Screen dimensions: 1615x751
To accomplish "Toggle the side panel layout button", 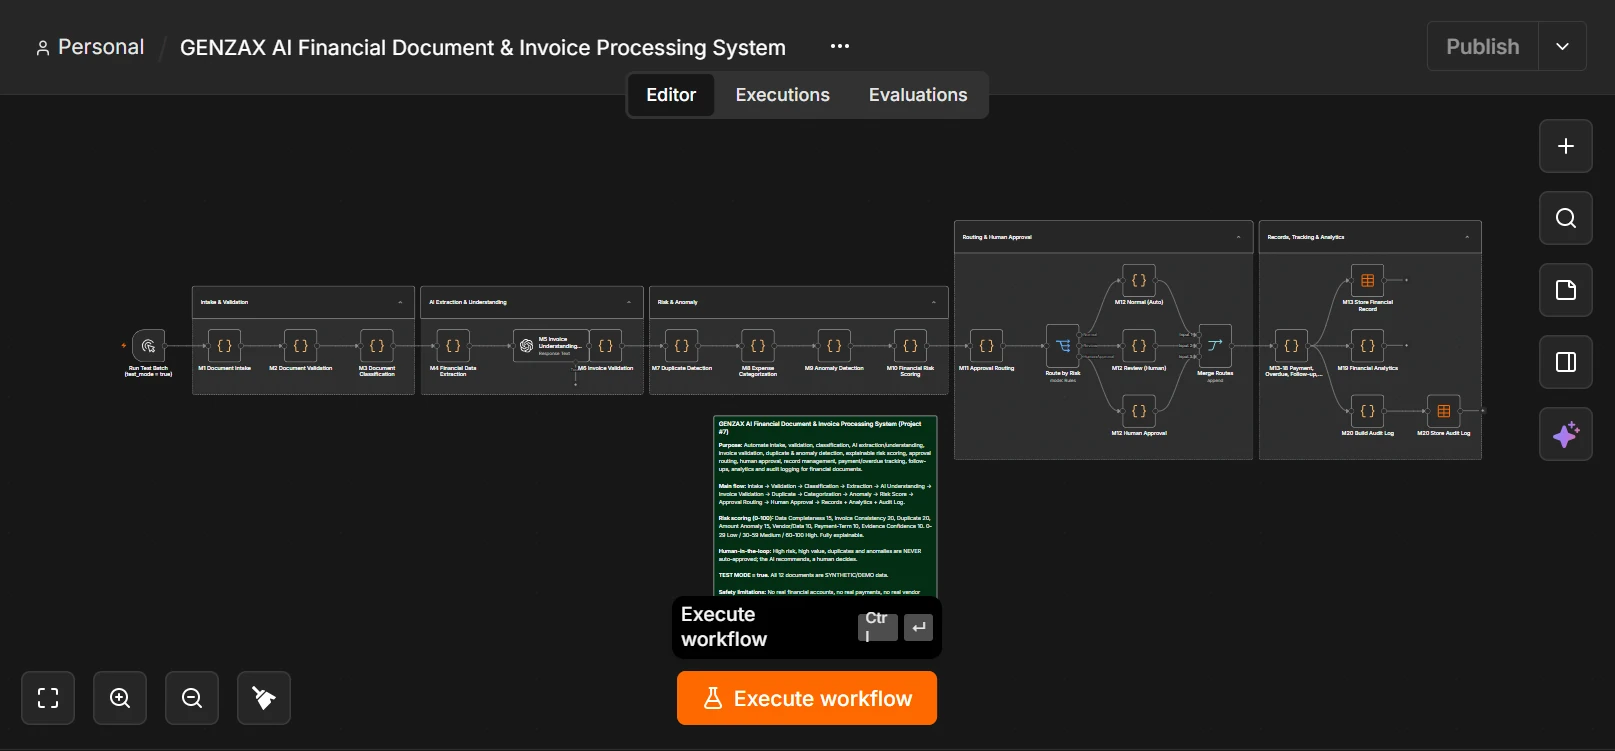I will coord(1566,362).
